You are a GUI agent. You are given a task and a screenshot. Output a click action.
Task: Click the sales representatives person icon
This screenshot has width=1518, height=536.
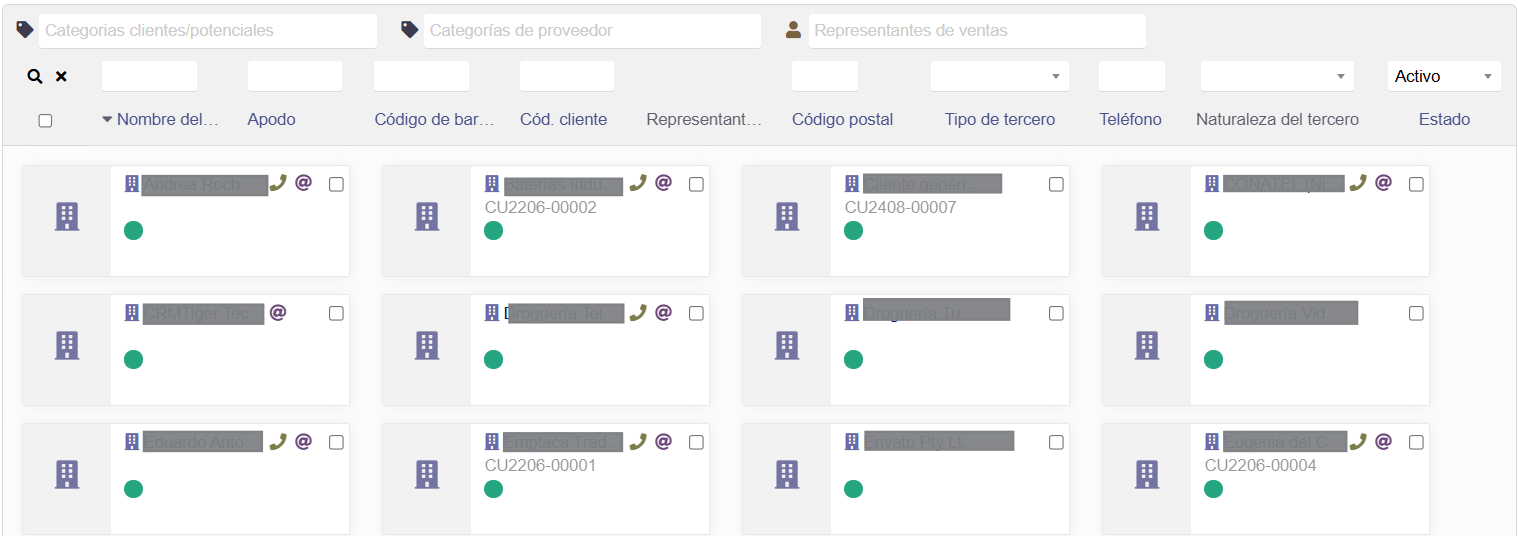pyautogui.click(x=793, y=30)
